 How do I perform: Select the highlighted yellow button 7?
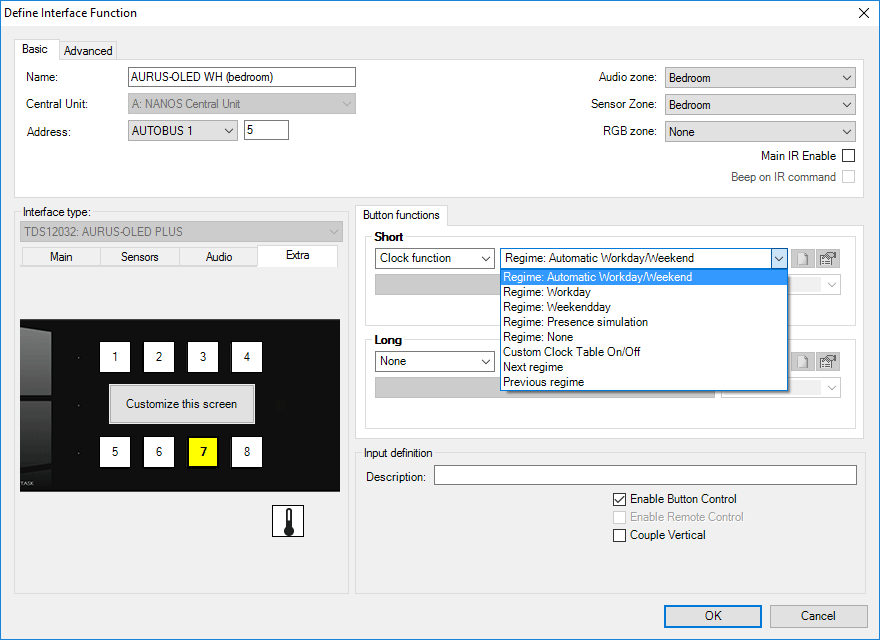coord(203,452)
